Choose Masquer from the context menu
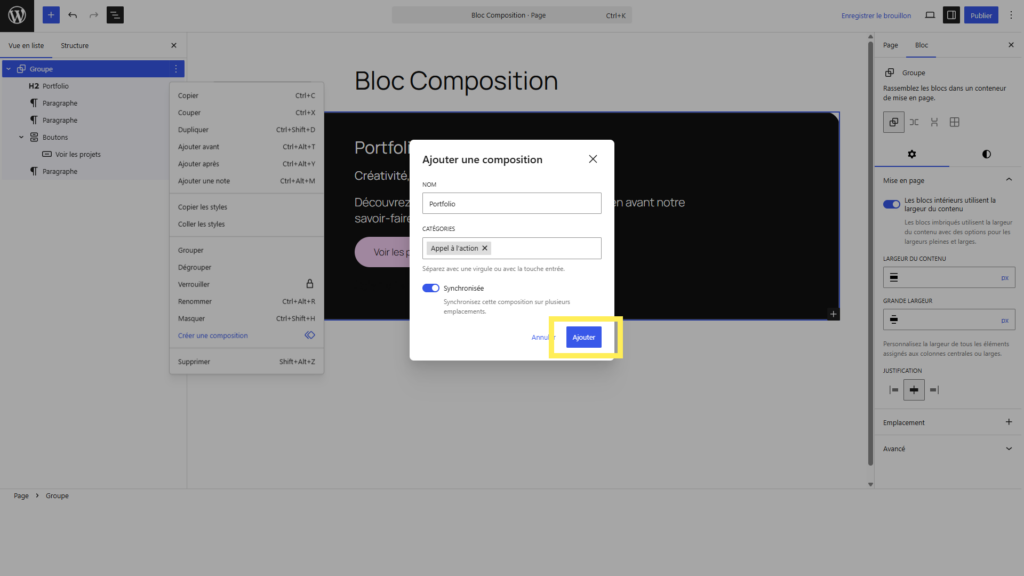The width and height of the screenshot is (1024, 576). tap(246, 318)
